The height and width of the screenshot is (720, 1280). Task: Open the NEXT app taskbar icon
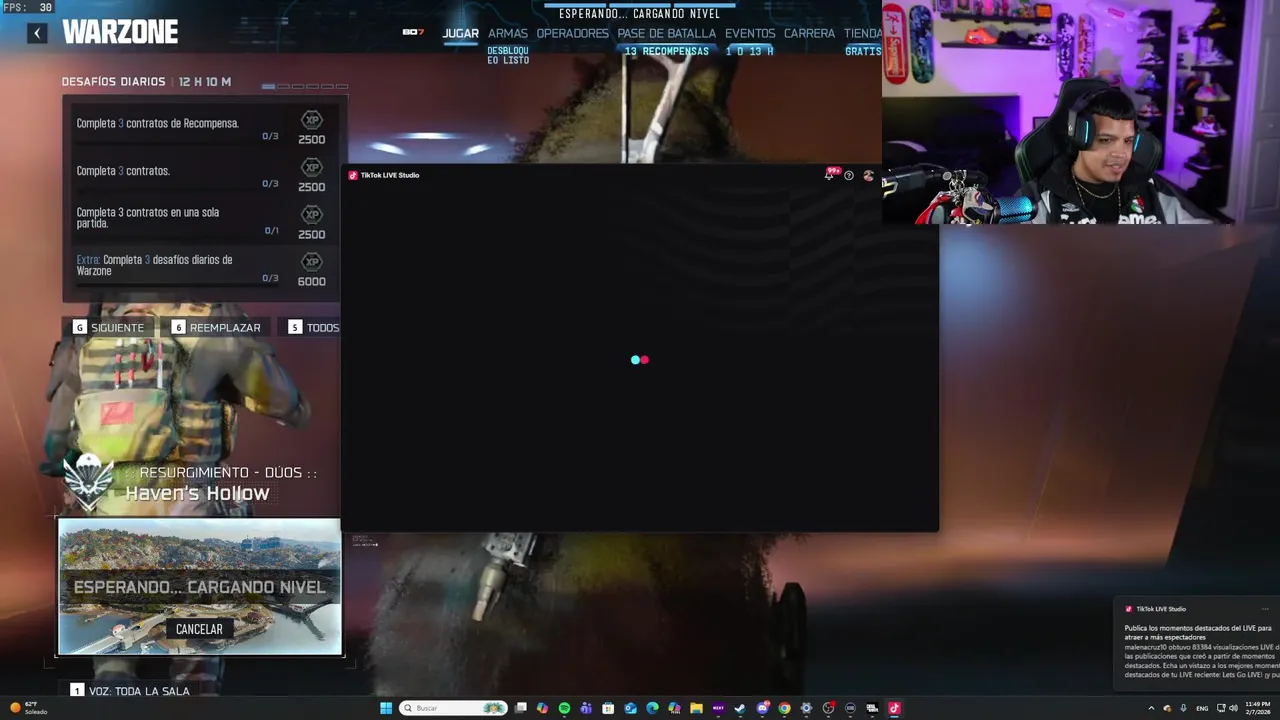point(718,708)
